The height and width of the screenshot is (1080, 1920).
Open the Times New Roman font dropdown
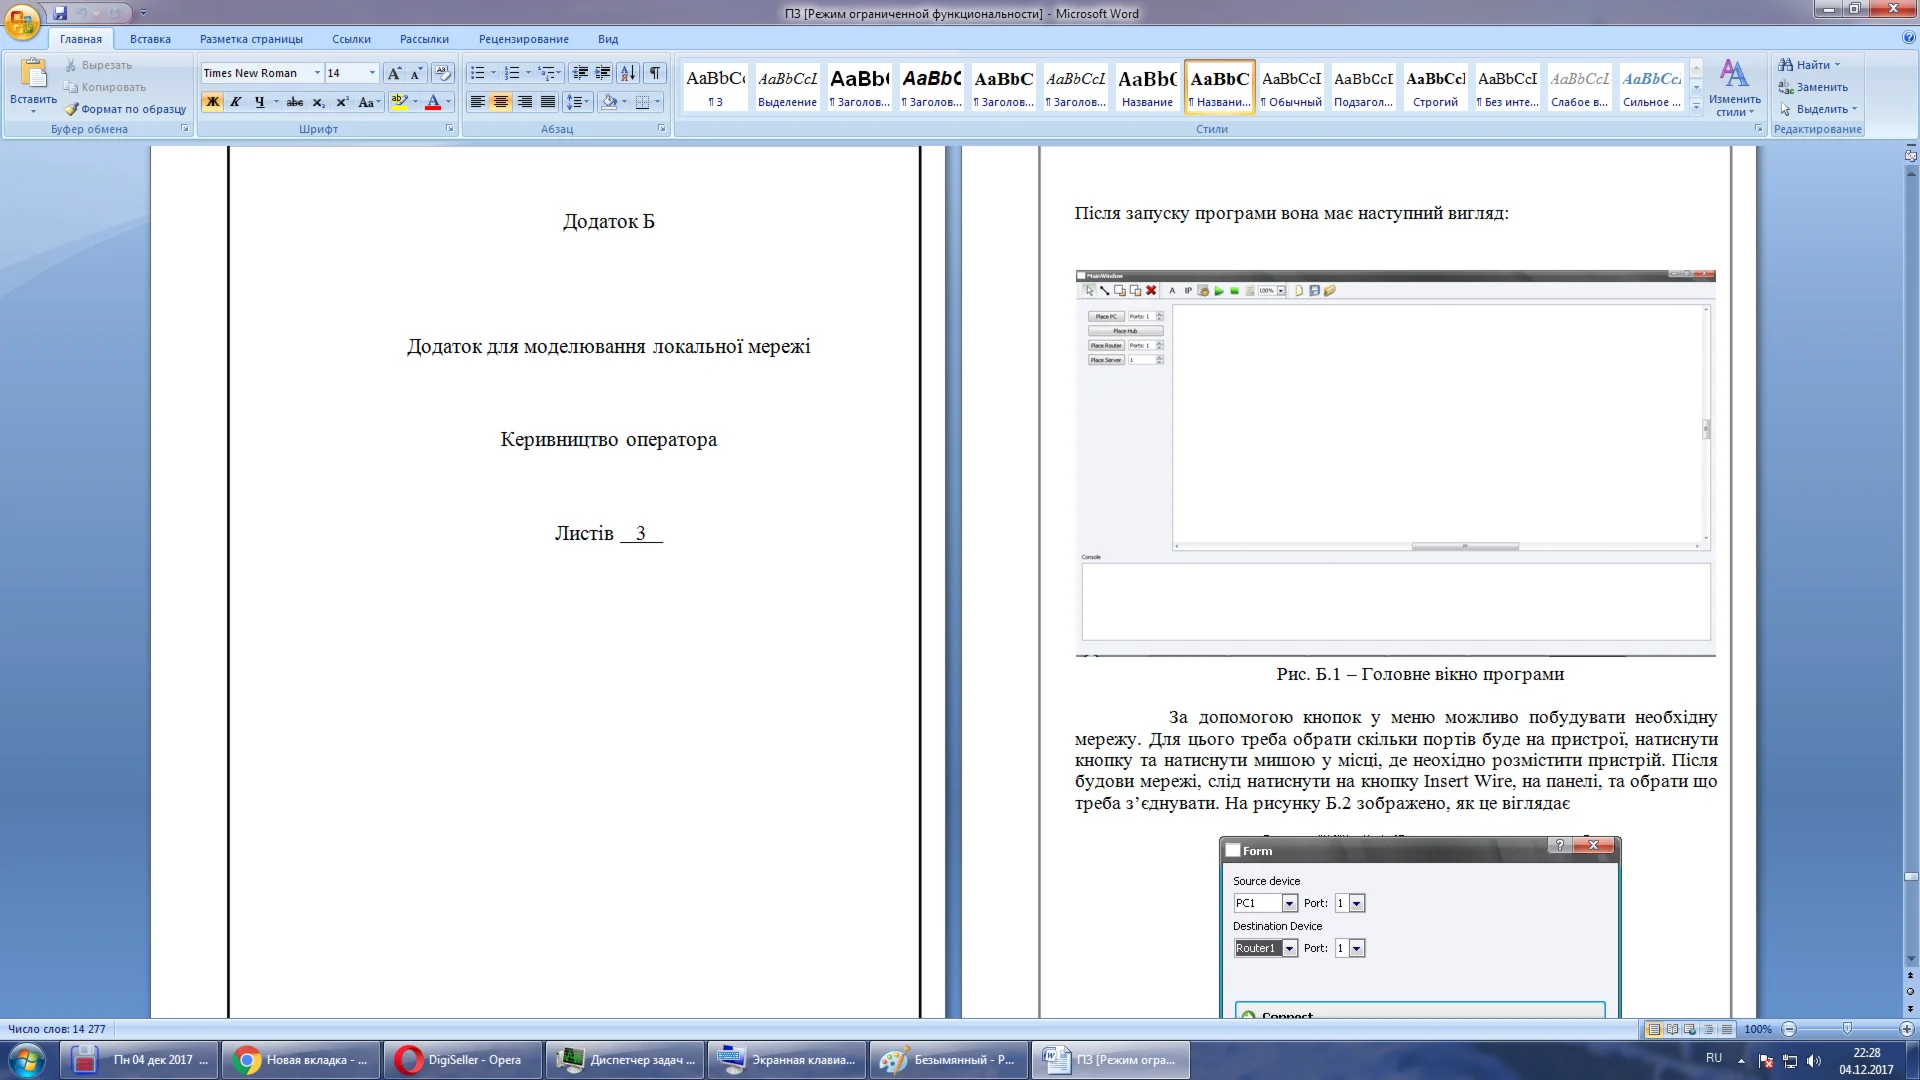pyautogui.click(x=317, y=73)
